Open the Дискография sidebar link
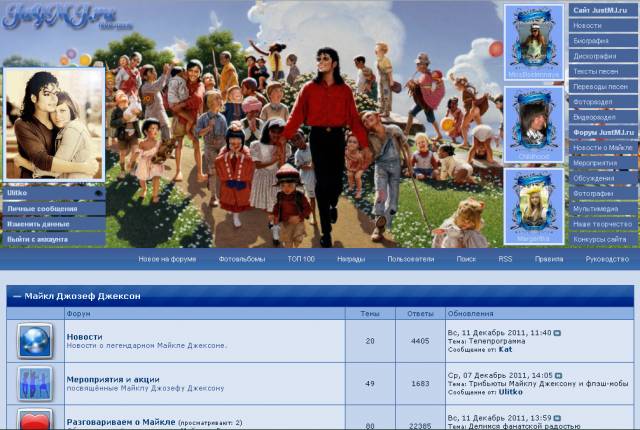640x430 pixels. click(594, 56)
